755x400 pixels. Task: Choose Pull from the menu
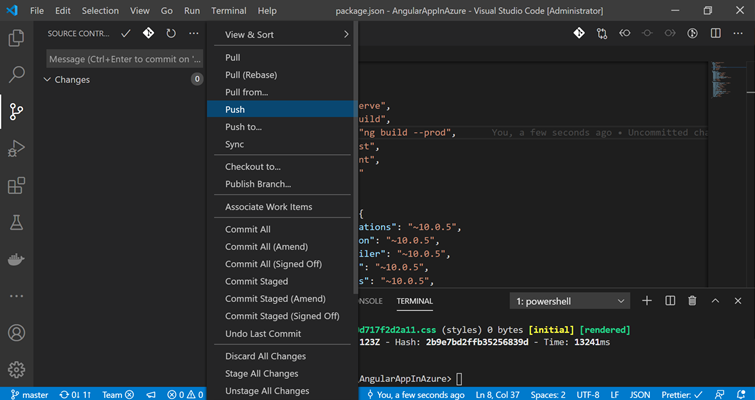pyautogui.click(x=282, y=57)
